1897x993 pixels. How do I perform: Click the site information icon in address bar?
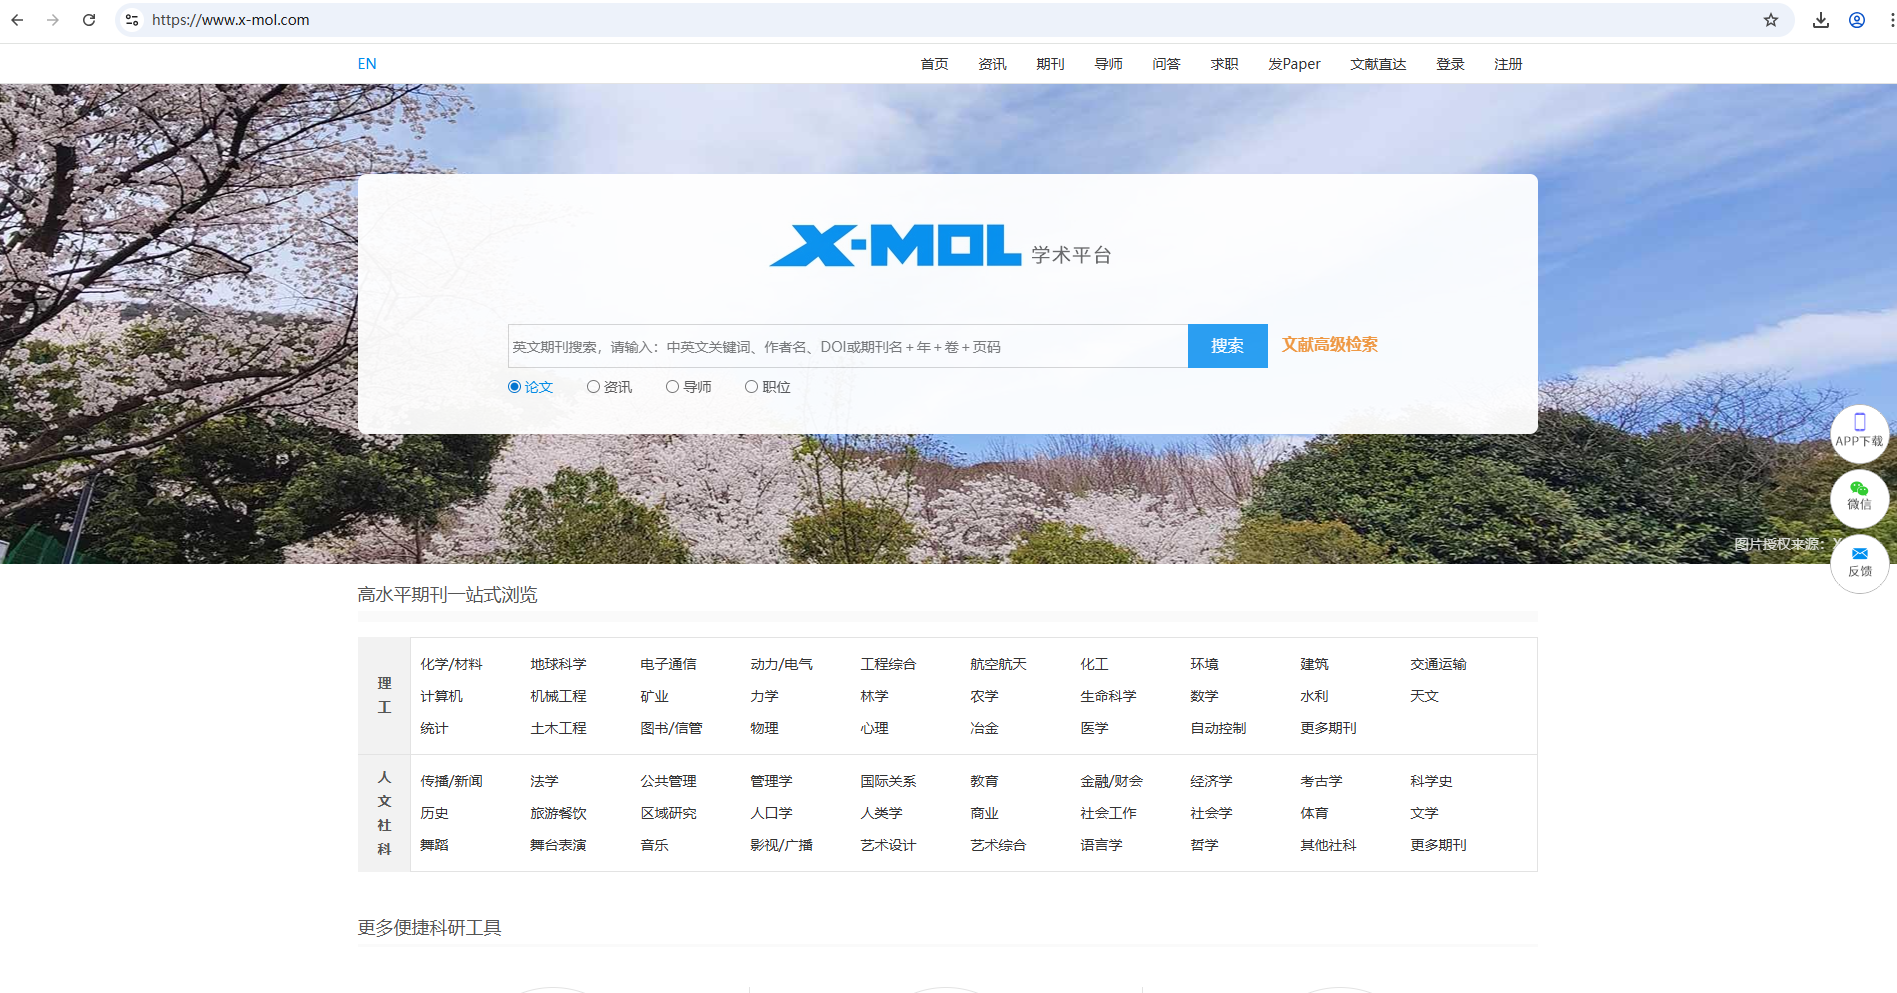(x=131, y=19)
